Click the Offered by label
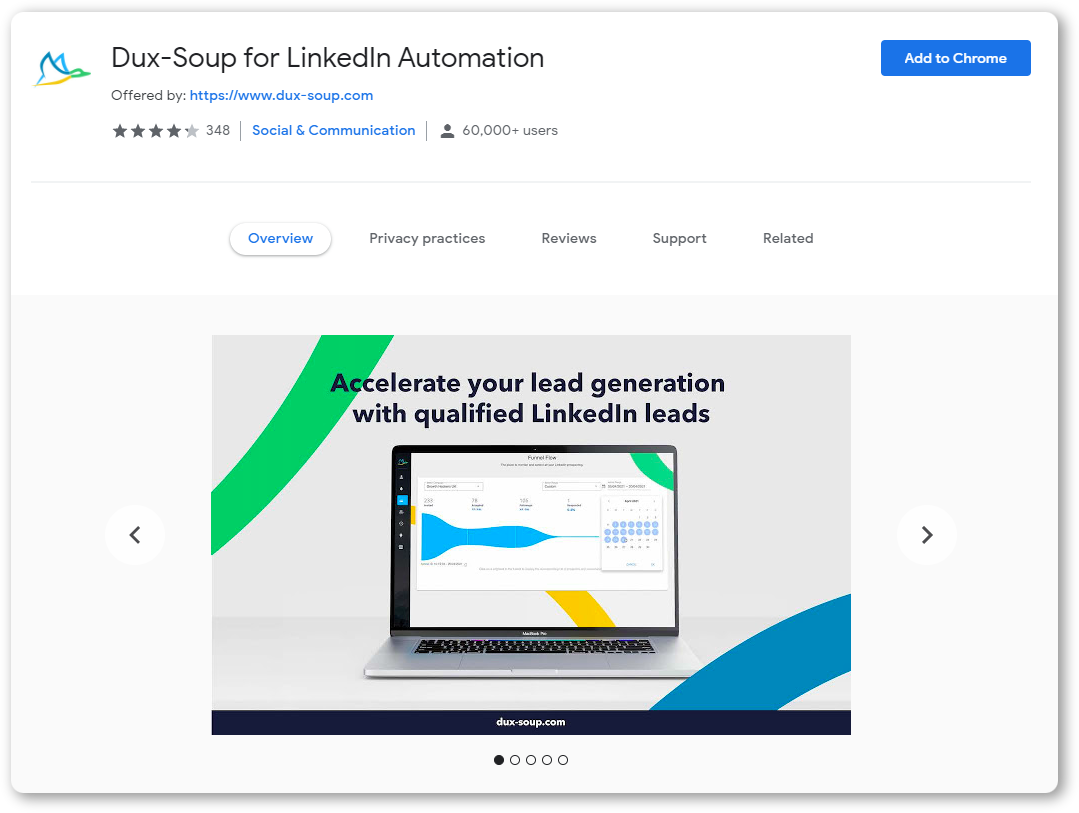This screenshot has width=1079, height=813. [x=149, y=96]
